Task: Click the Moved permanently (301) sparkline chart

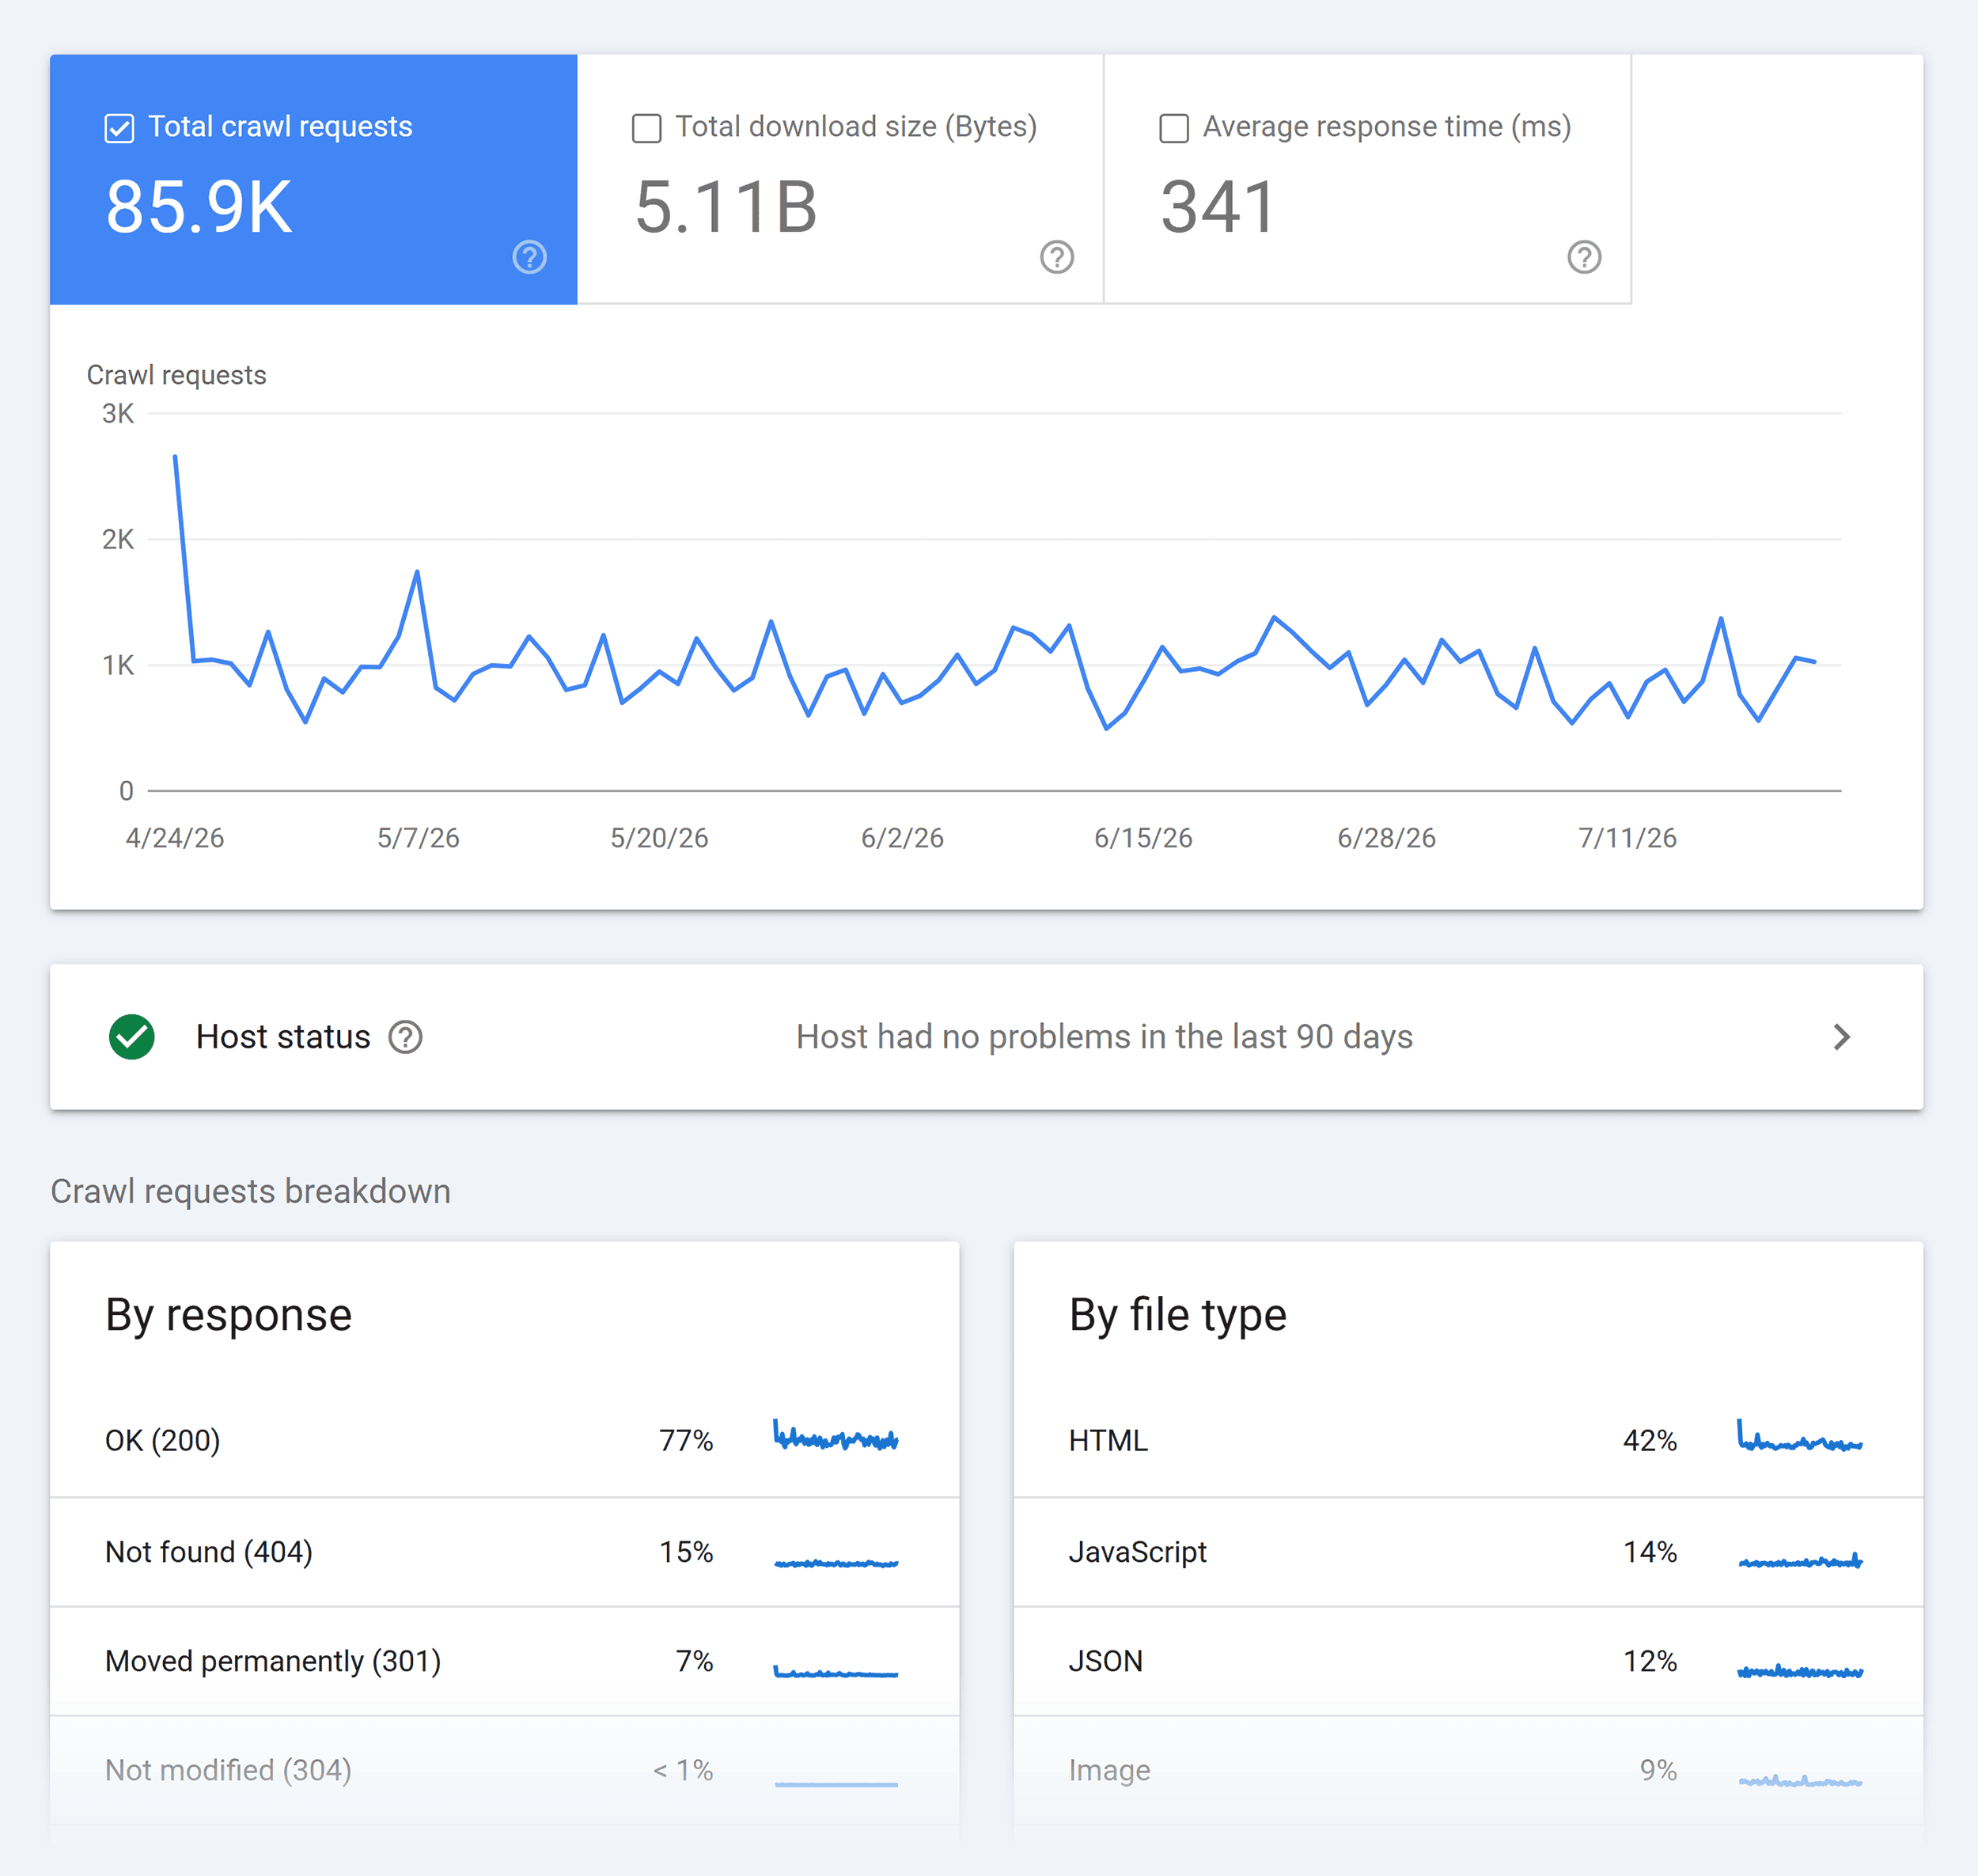Action: [x=836, y=1671]
